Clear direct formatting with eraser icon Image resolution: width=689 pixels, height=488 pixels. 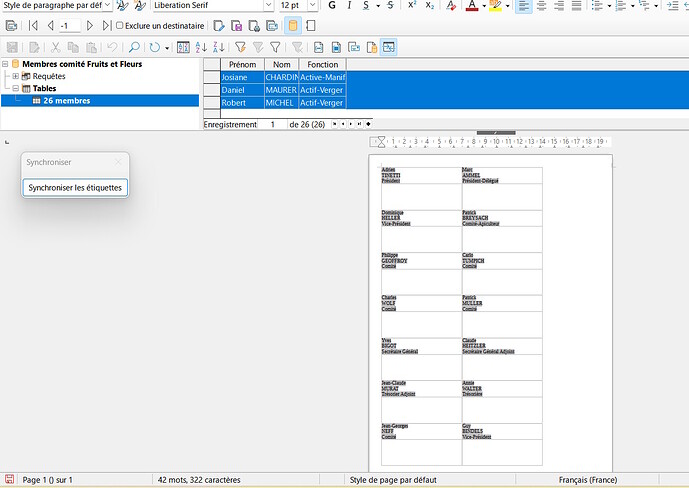(x=451, y=5)
